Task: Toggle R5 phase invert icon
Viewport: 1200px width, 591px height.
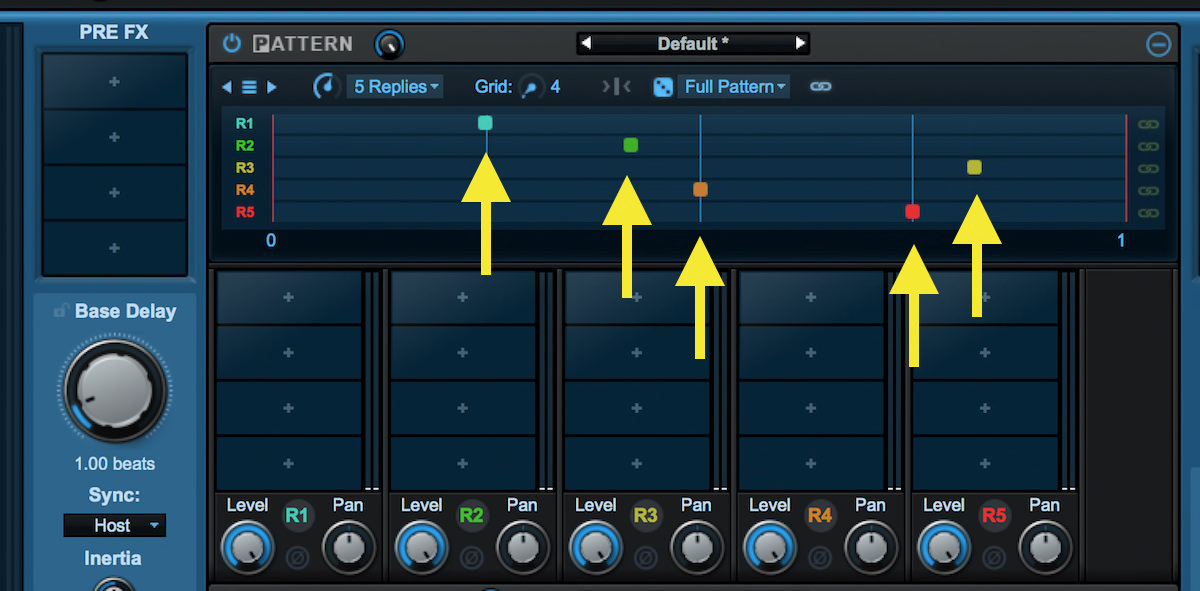Action: (x=993, y=558)
